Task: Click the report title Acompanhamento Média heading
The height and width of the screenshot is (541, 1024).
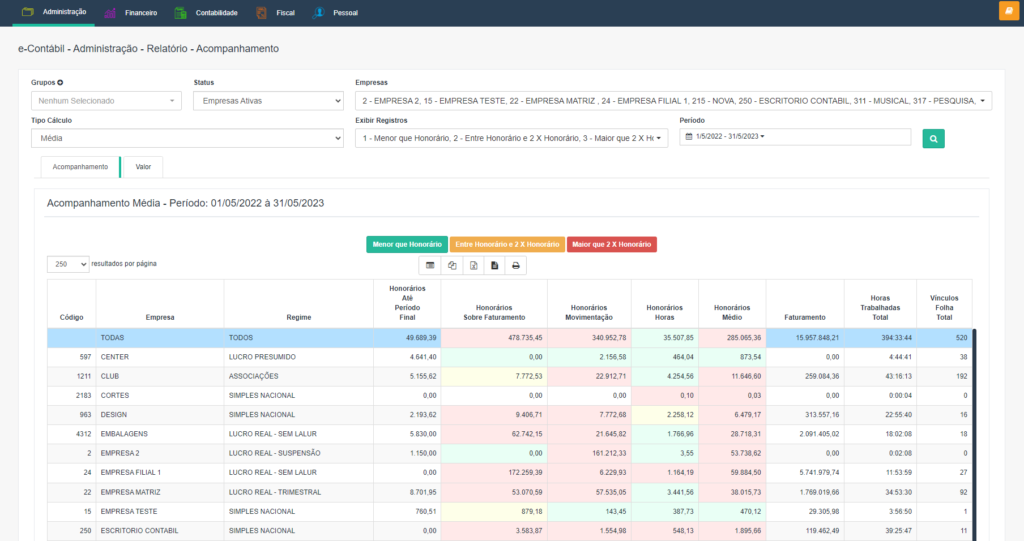Action: pos(185,203)
